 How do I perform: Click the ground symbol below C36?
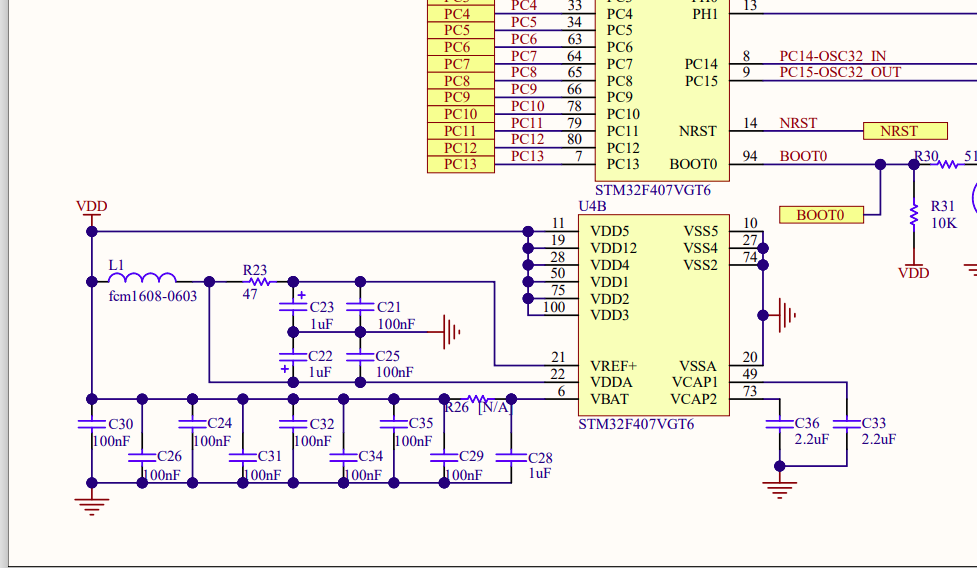pos(779,490)
